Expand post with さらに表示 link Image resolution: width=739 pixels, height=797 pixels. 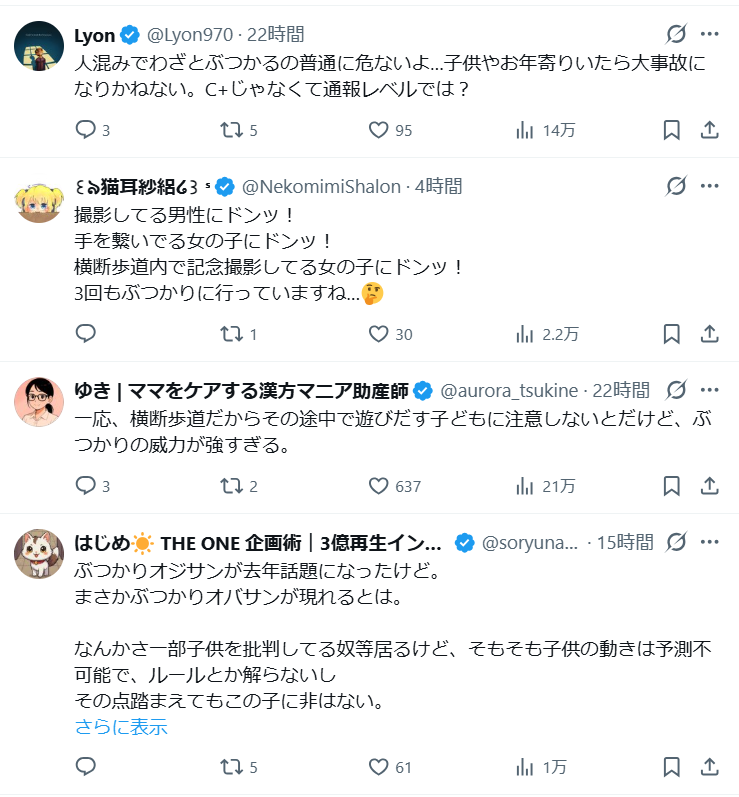coord(121,727)
